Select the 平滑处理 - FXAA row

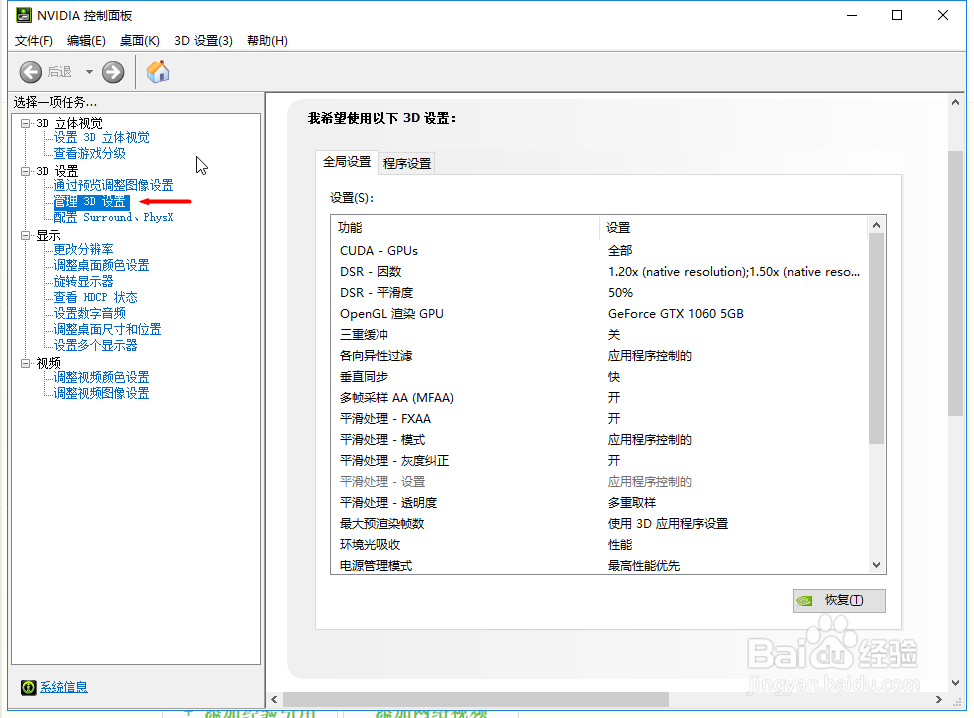point(599,419)
